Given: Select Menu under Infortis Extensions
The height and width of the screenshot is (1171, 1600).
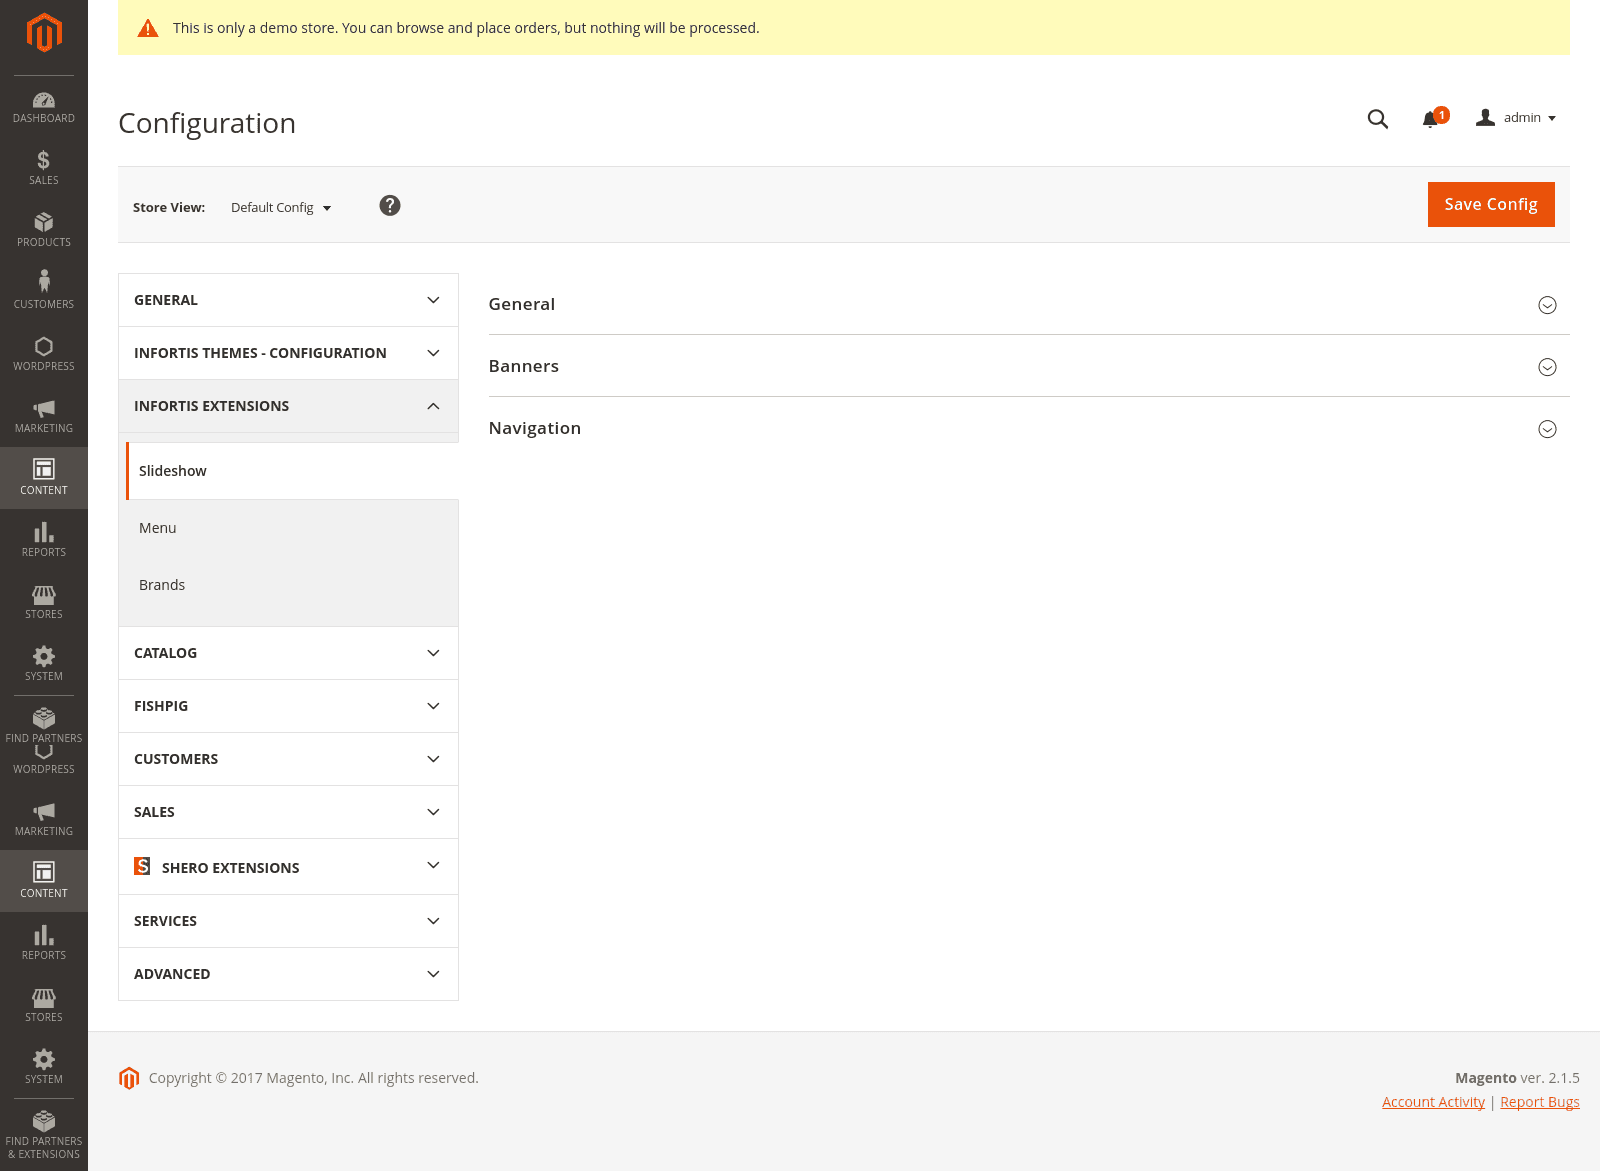Looking at the screenshot, I should [x=292, y=528].
